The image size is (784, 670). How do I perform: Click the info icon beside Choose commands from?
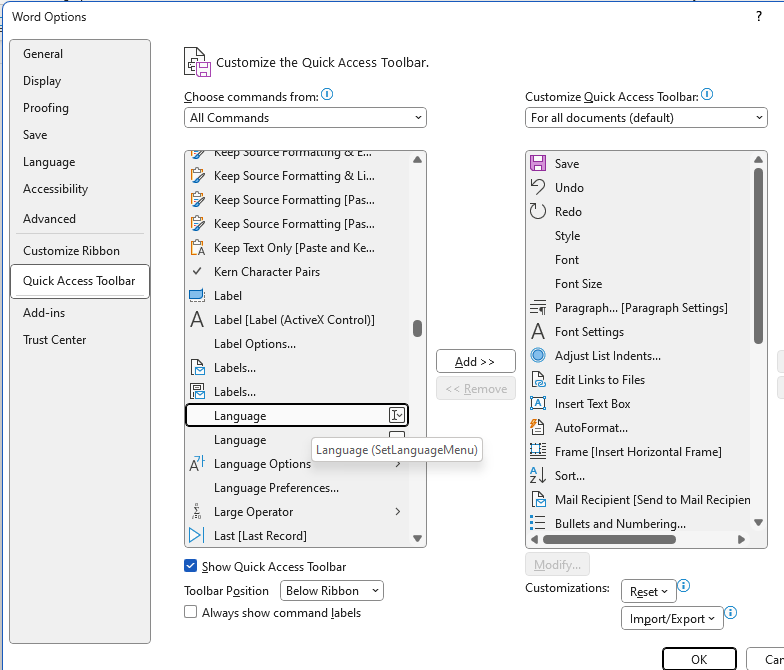tap(327, 94)
